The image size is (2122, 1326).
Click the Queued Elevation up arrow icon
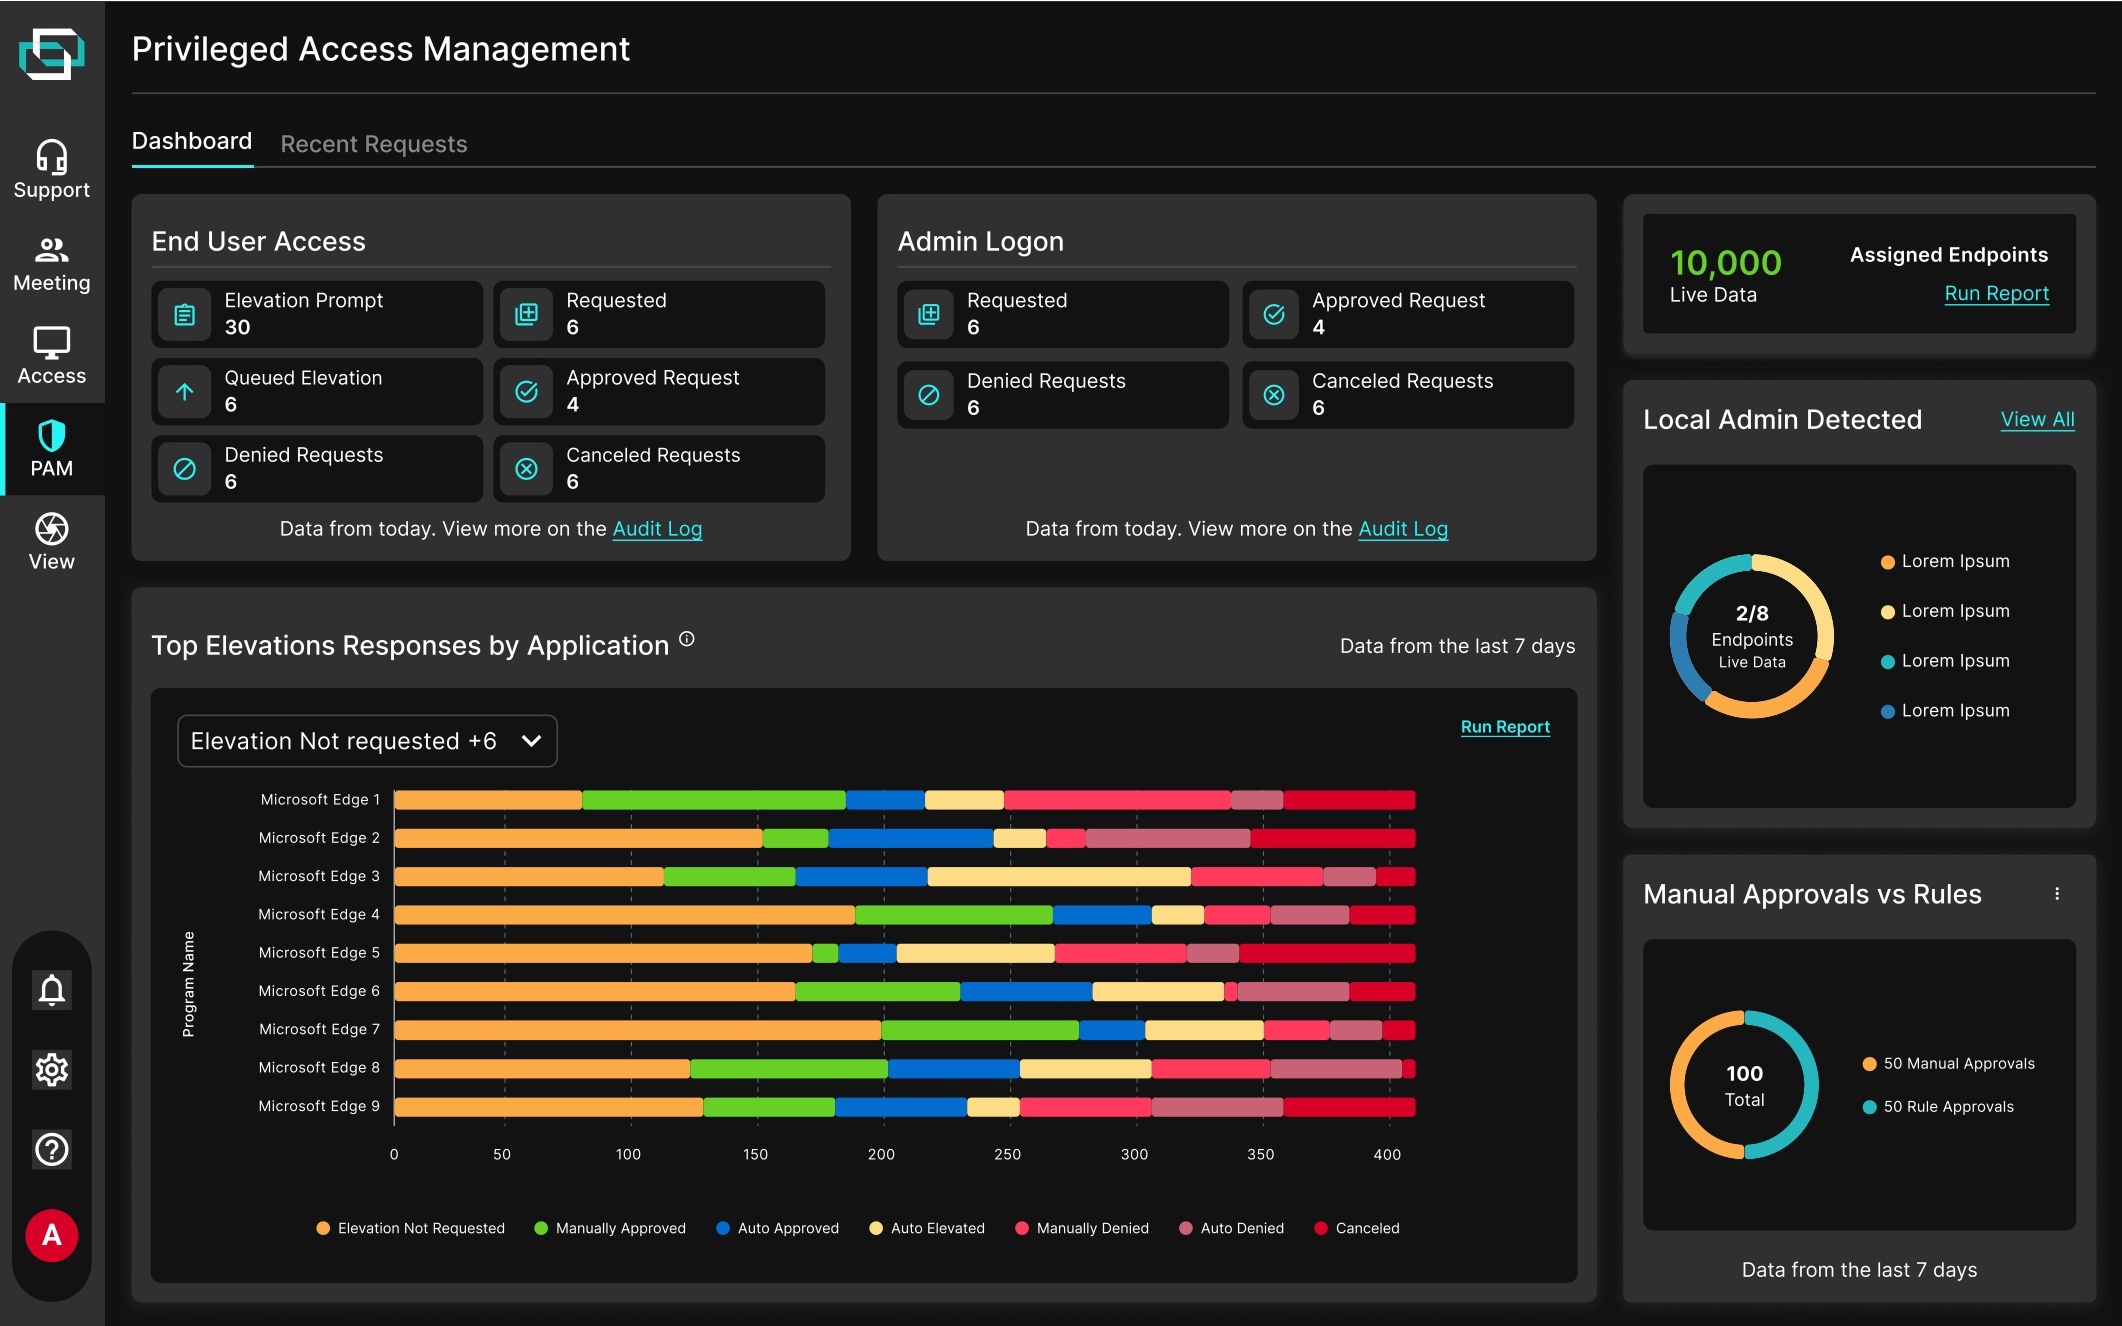[185, 392]
